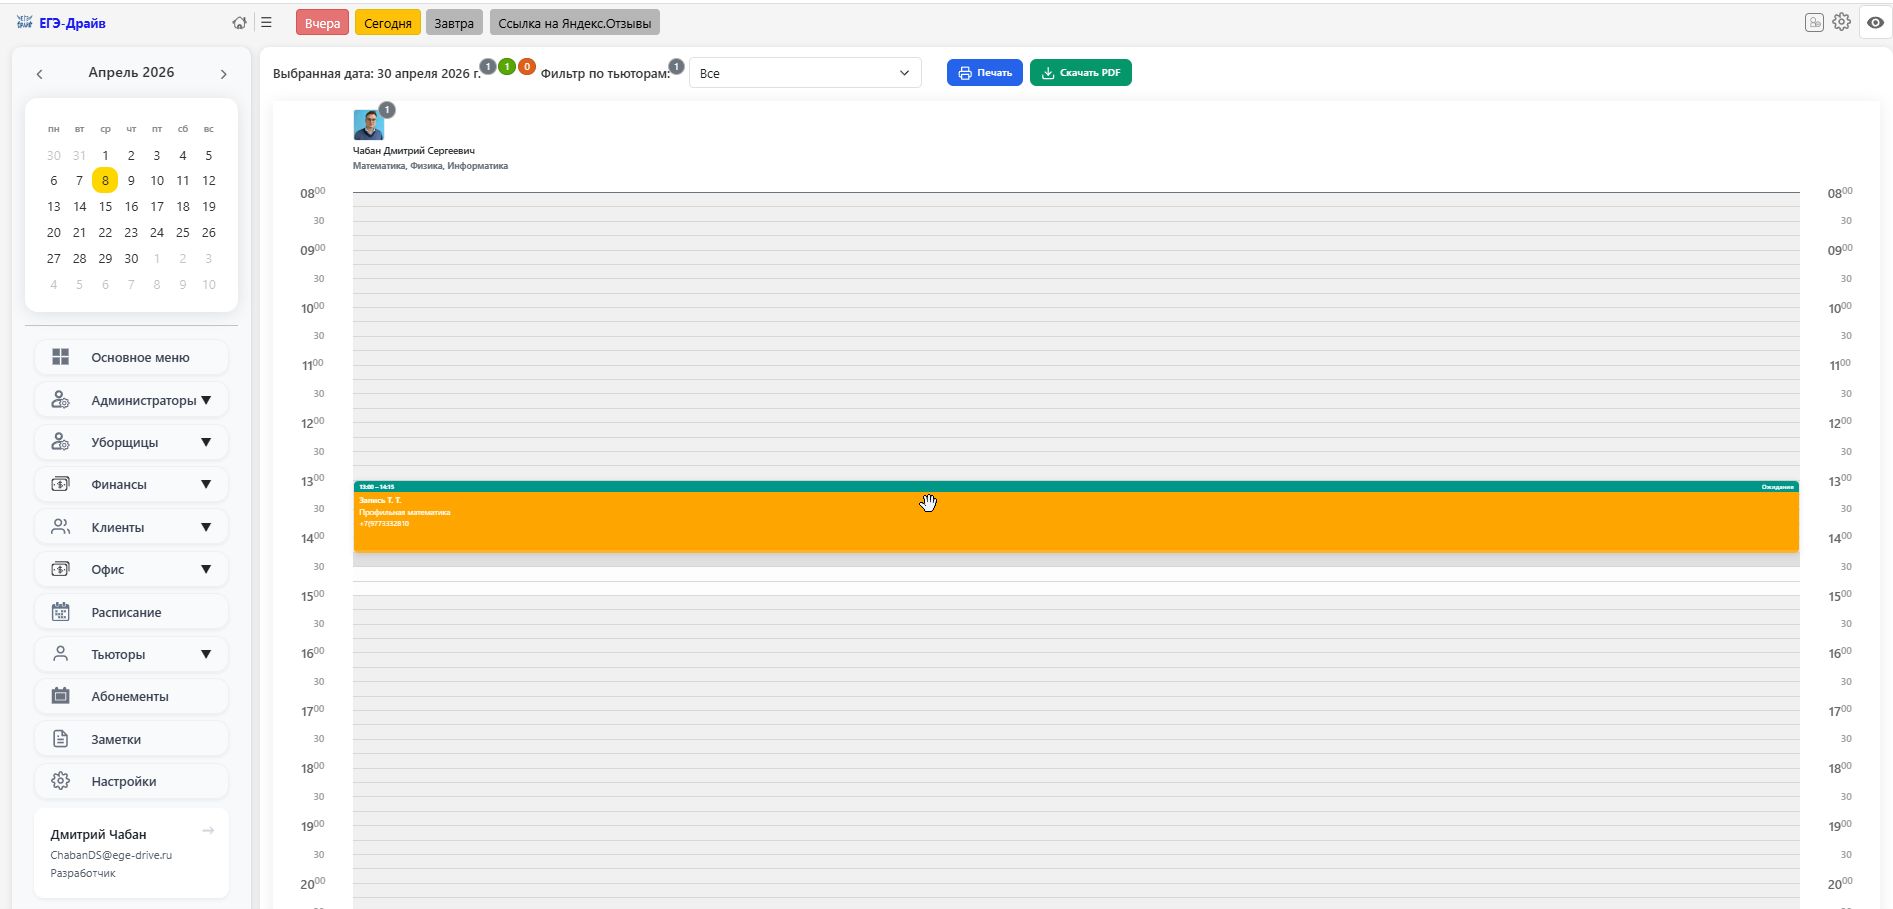Screen dimensions: 1893x909
Task: Switch view with the Сегодня toggle
Action: (388, 21)
